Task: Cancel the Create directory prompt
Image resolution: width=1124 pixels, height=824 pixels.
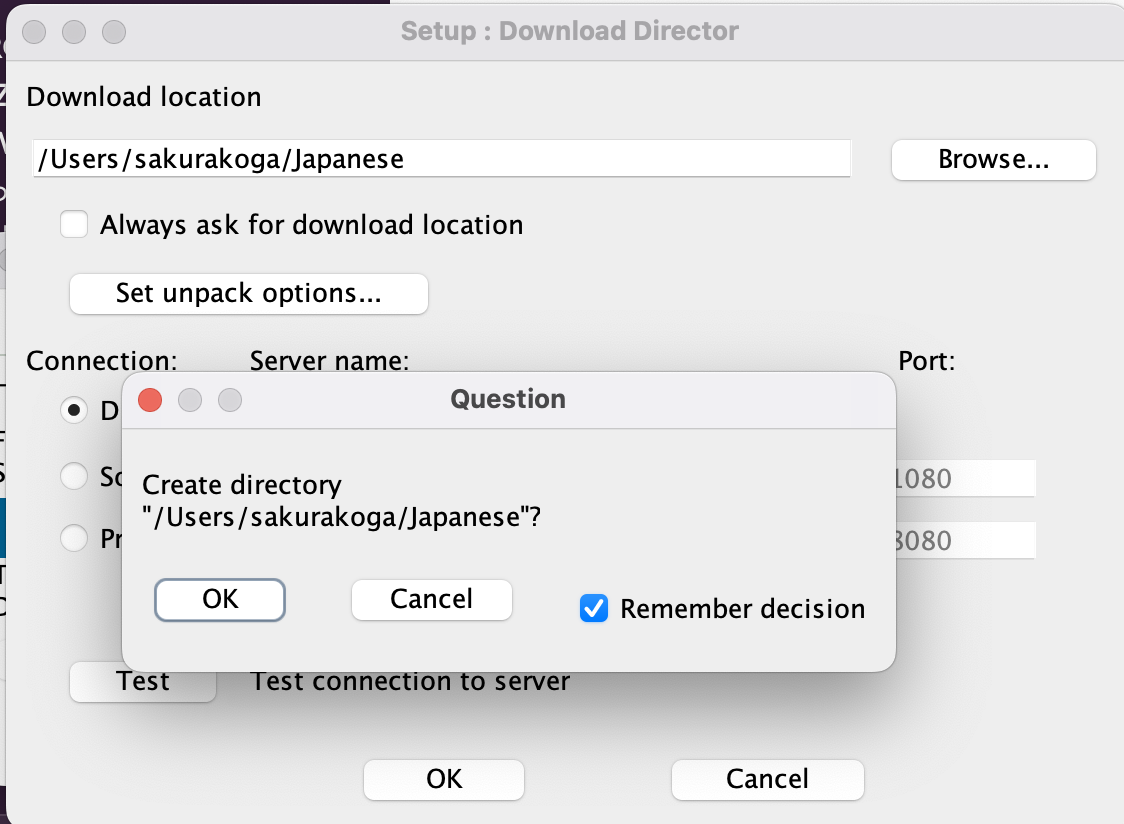Action: click(431, 599)
